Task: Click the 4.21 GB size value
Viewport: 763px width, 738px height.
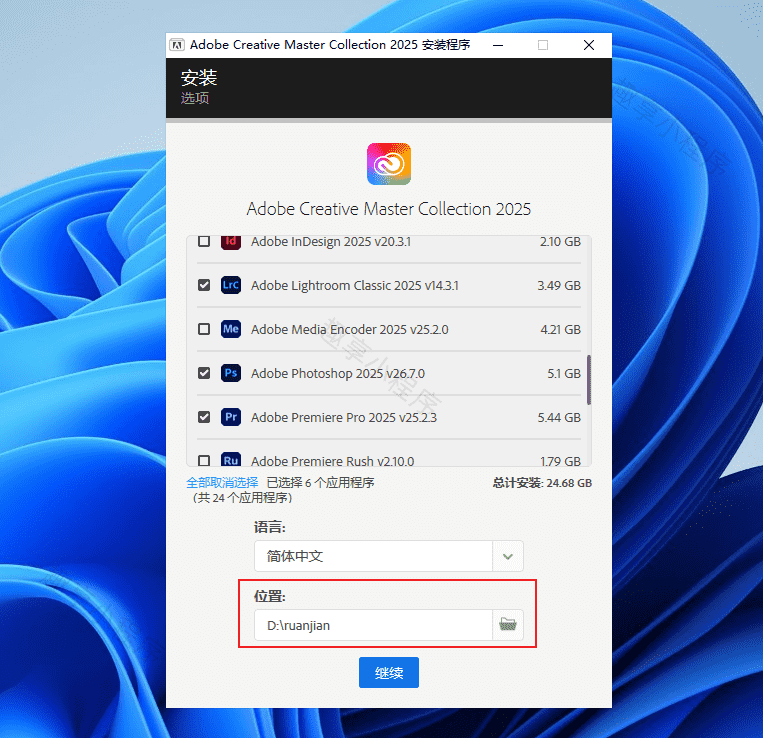Action: (560, 329)
